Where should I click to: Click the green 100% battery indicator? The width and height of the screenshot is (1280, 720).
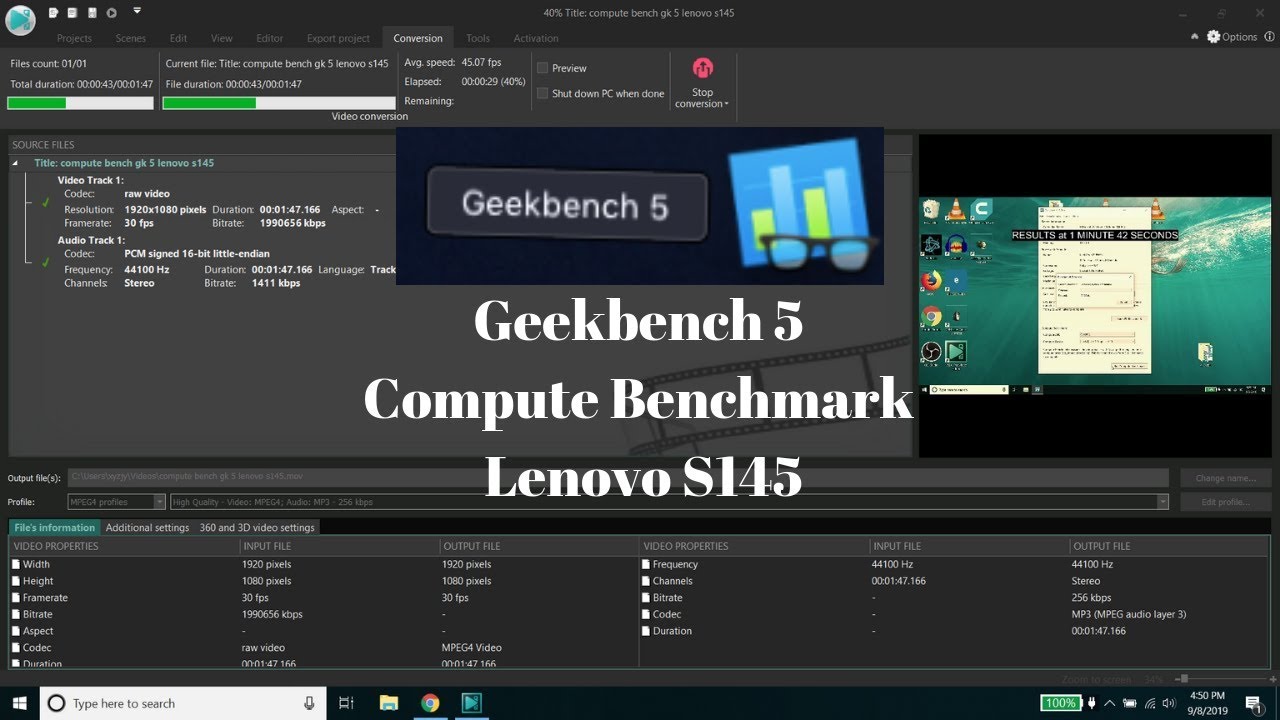click(x=1060, y=703)
